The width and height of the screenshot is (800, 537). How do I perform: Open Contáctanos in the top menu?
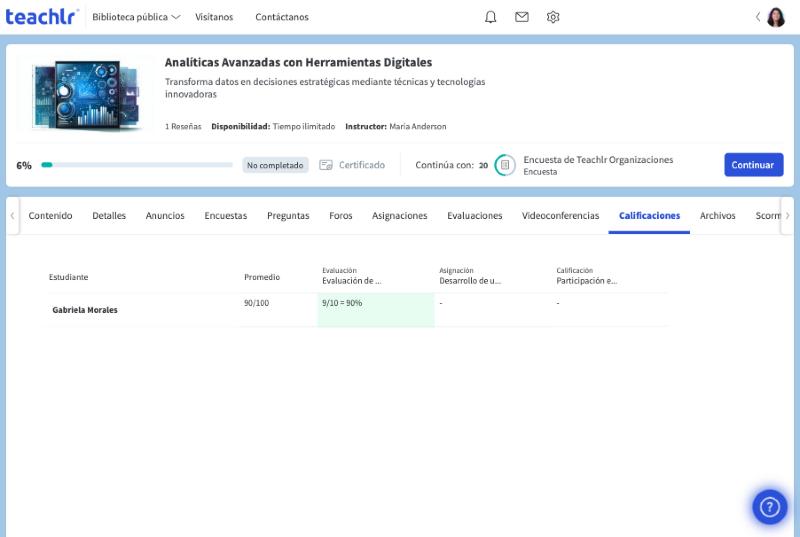click(282, 17)
